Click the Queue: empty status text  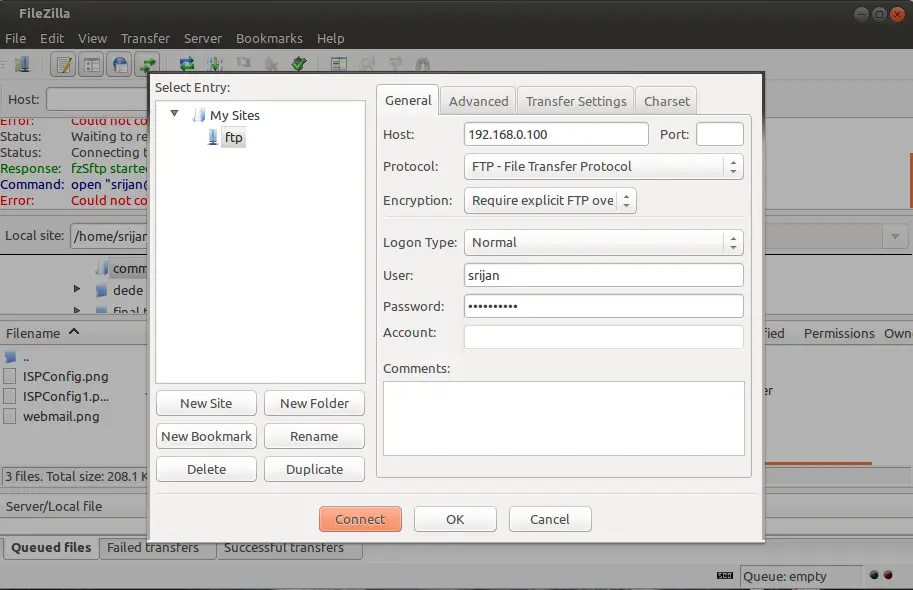pos(784,577)
